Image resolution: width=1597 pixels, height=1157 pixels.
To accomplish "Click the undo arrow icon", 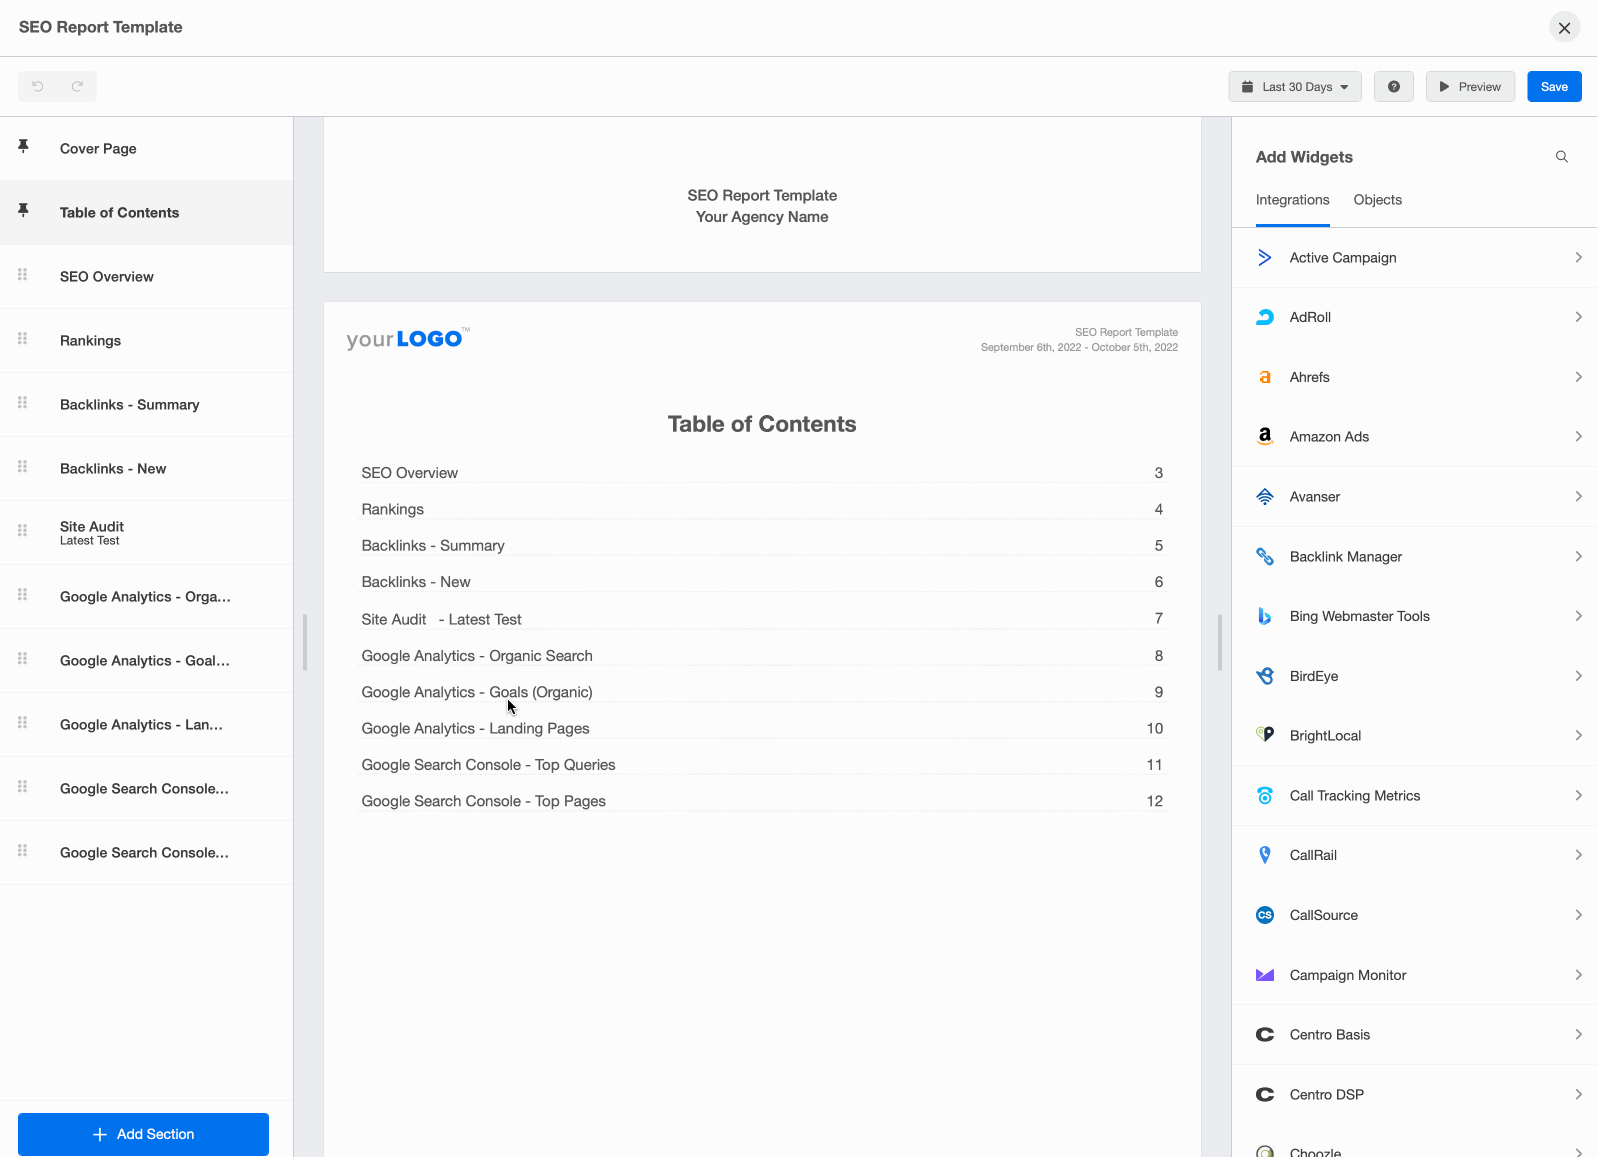I will click(38, 87).
